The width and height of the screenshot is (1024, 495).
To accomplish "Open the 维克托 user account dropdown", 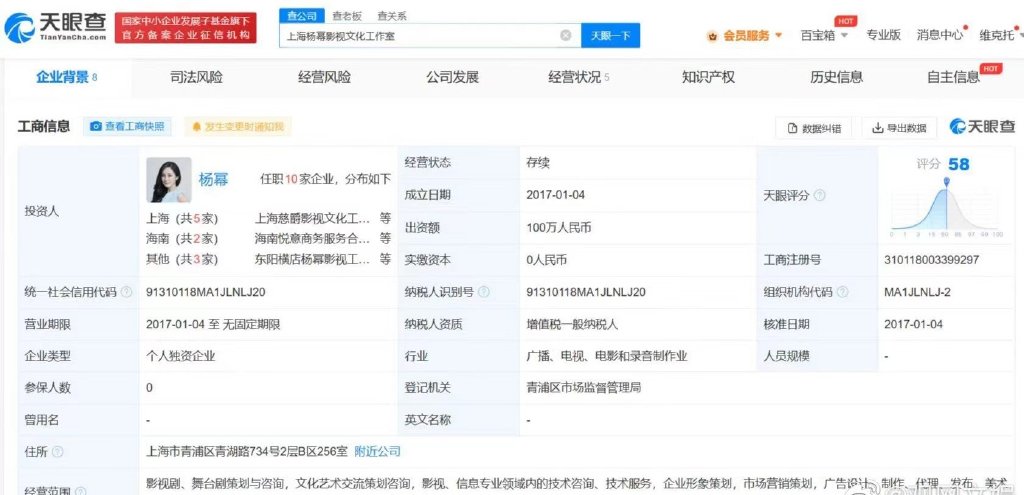I will [999, 35].
